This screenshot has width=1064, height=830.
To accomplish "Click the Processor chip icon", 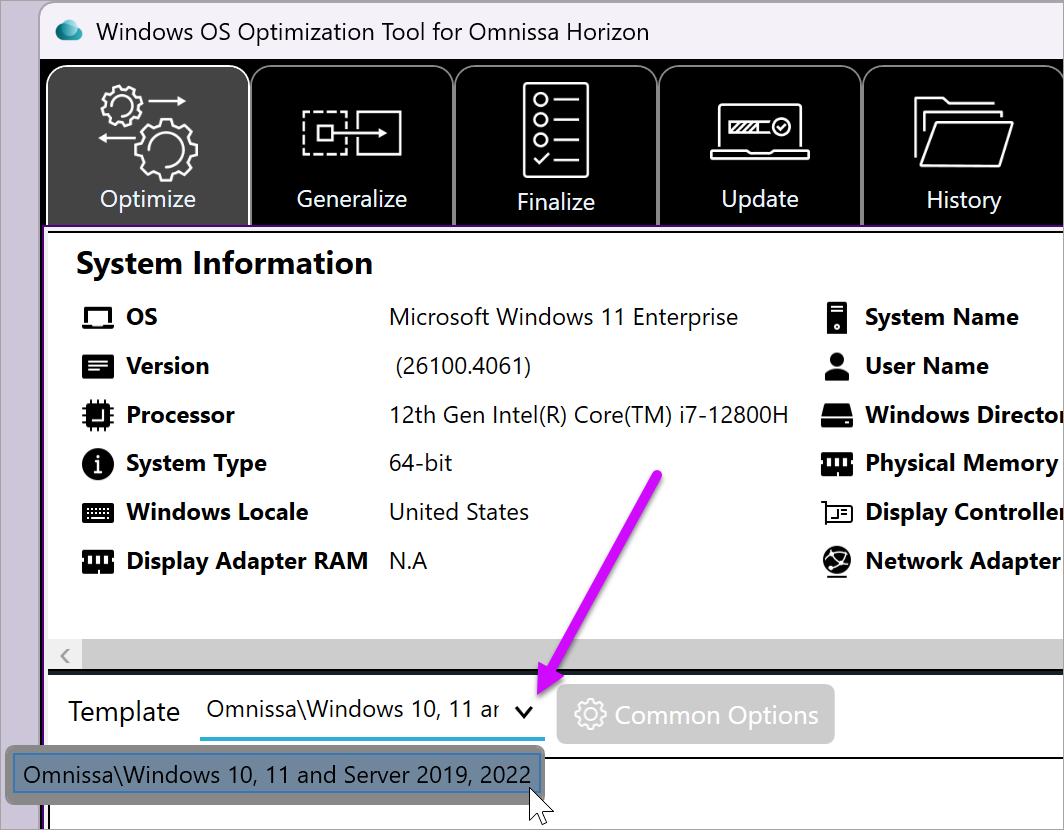I will coord(98,415).
